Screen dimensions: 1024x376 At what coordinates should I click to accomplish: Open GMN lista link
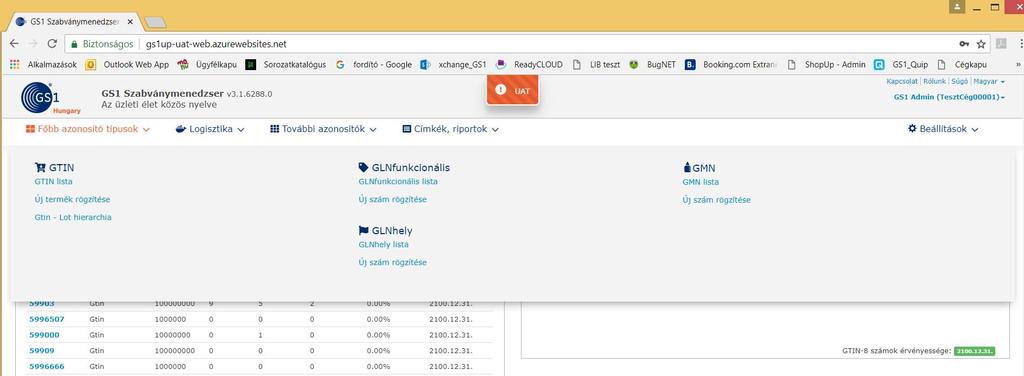pos(701,182)
